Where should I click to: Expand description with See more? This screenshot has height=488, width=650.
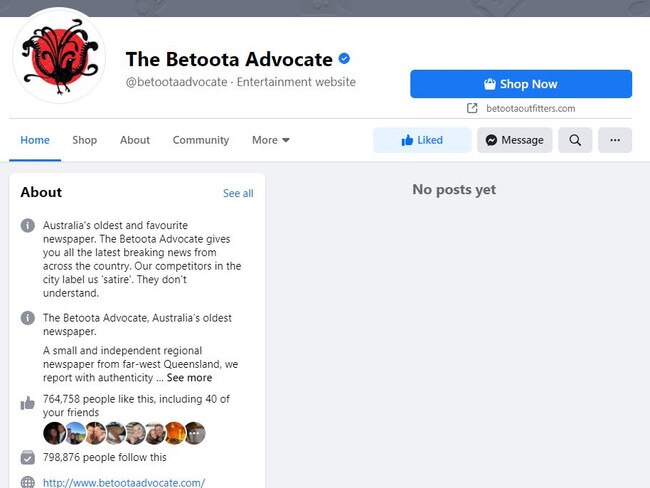click(189, 378)
